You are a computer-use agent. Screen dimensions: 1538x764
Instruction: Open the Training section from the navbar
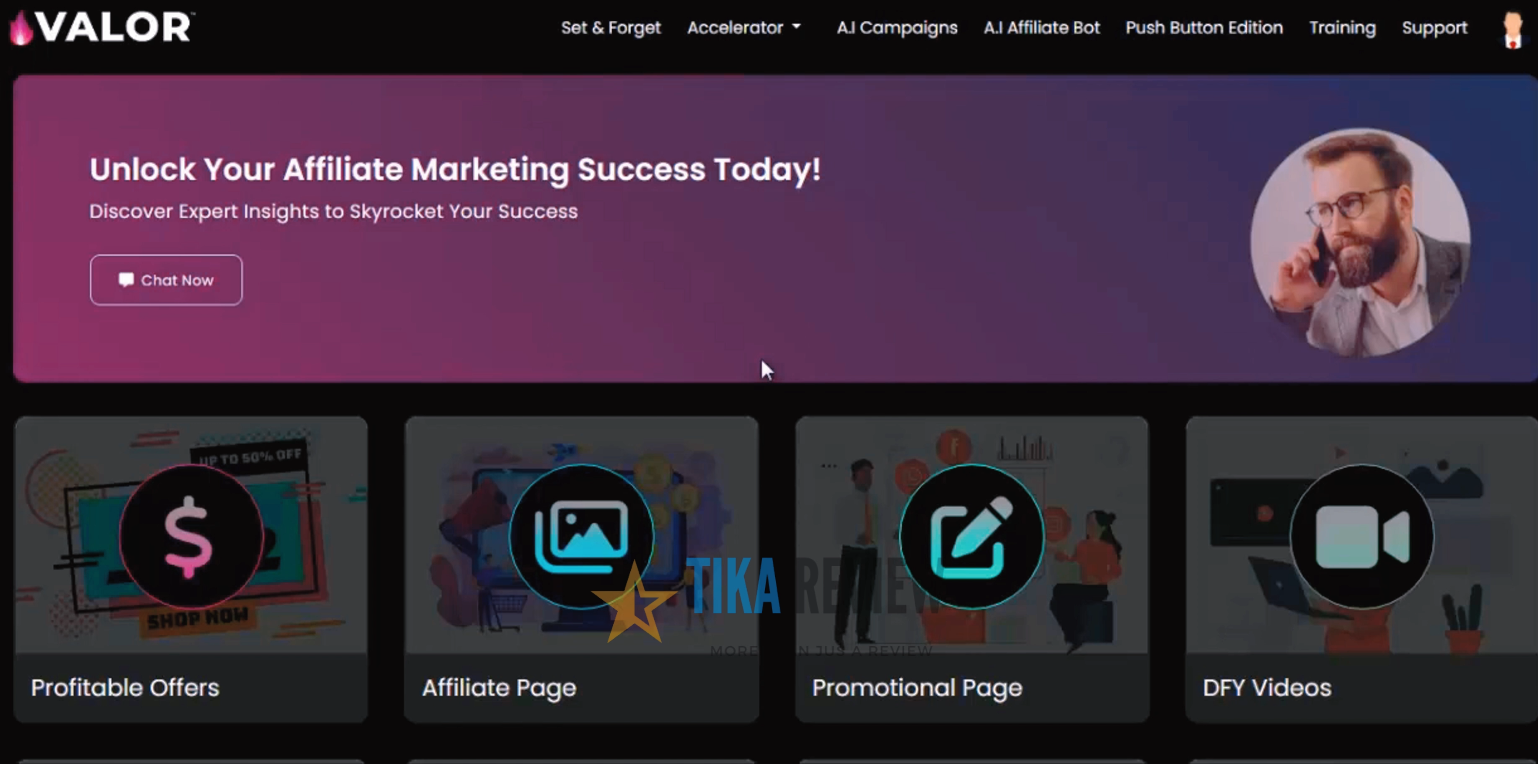click(1342, 28)
